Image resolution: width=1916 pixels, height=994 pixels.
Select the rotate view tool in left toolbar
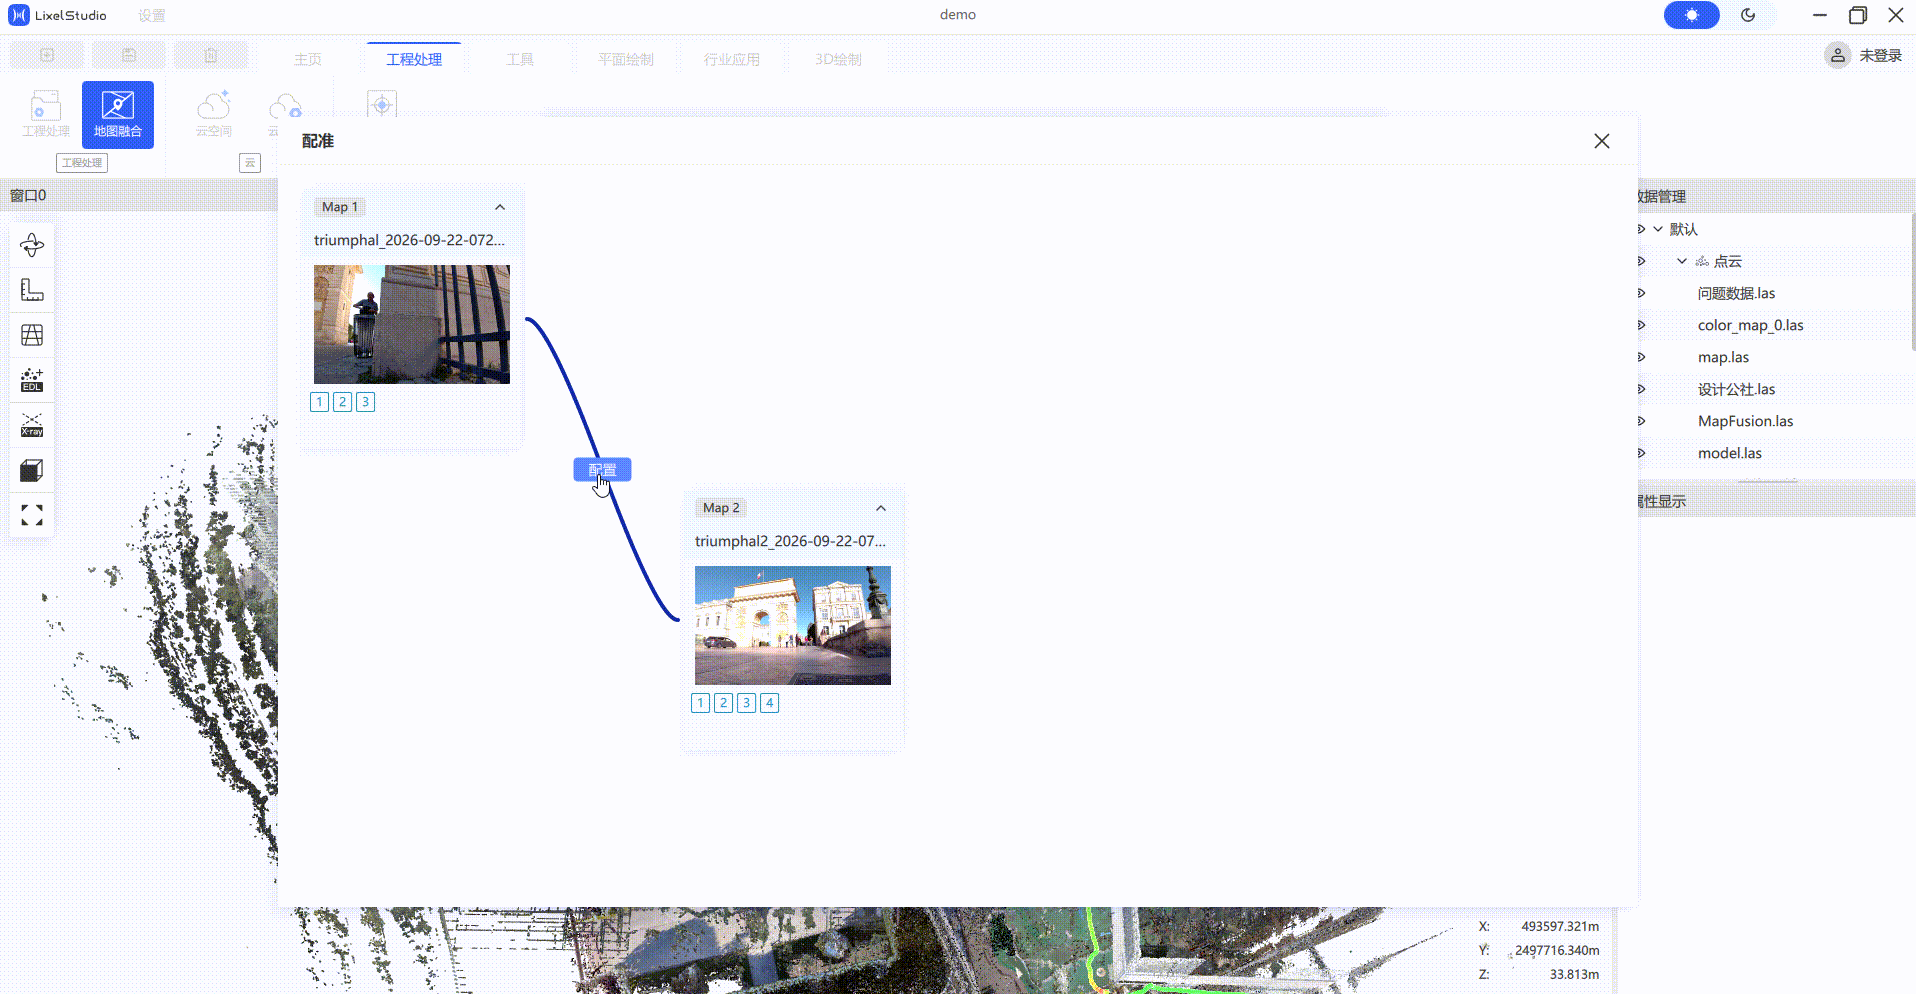point(32,245)
